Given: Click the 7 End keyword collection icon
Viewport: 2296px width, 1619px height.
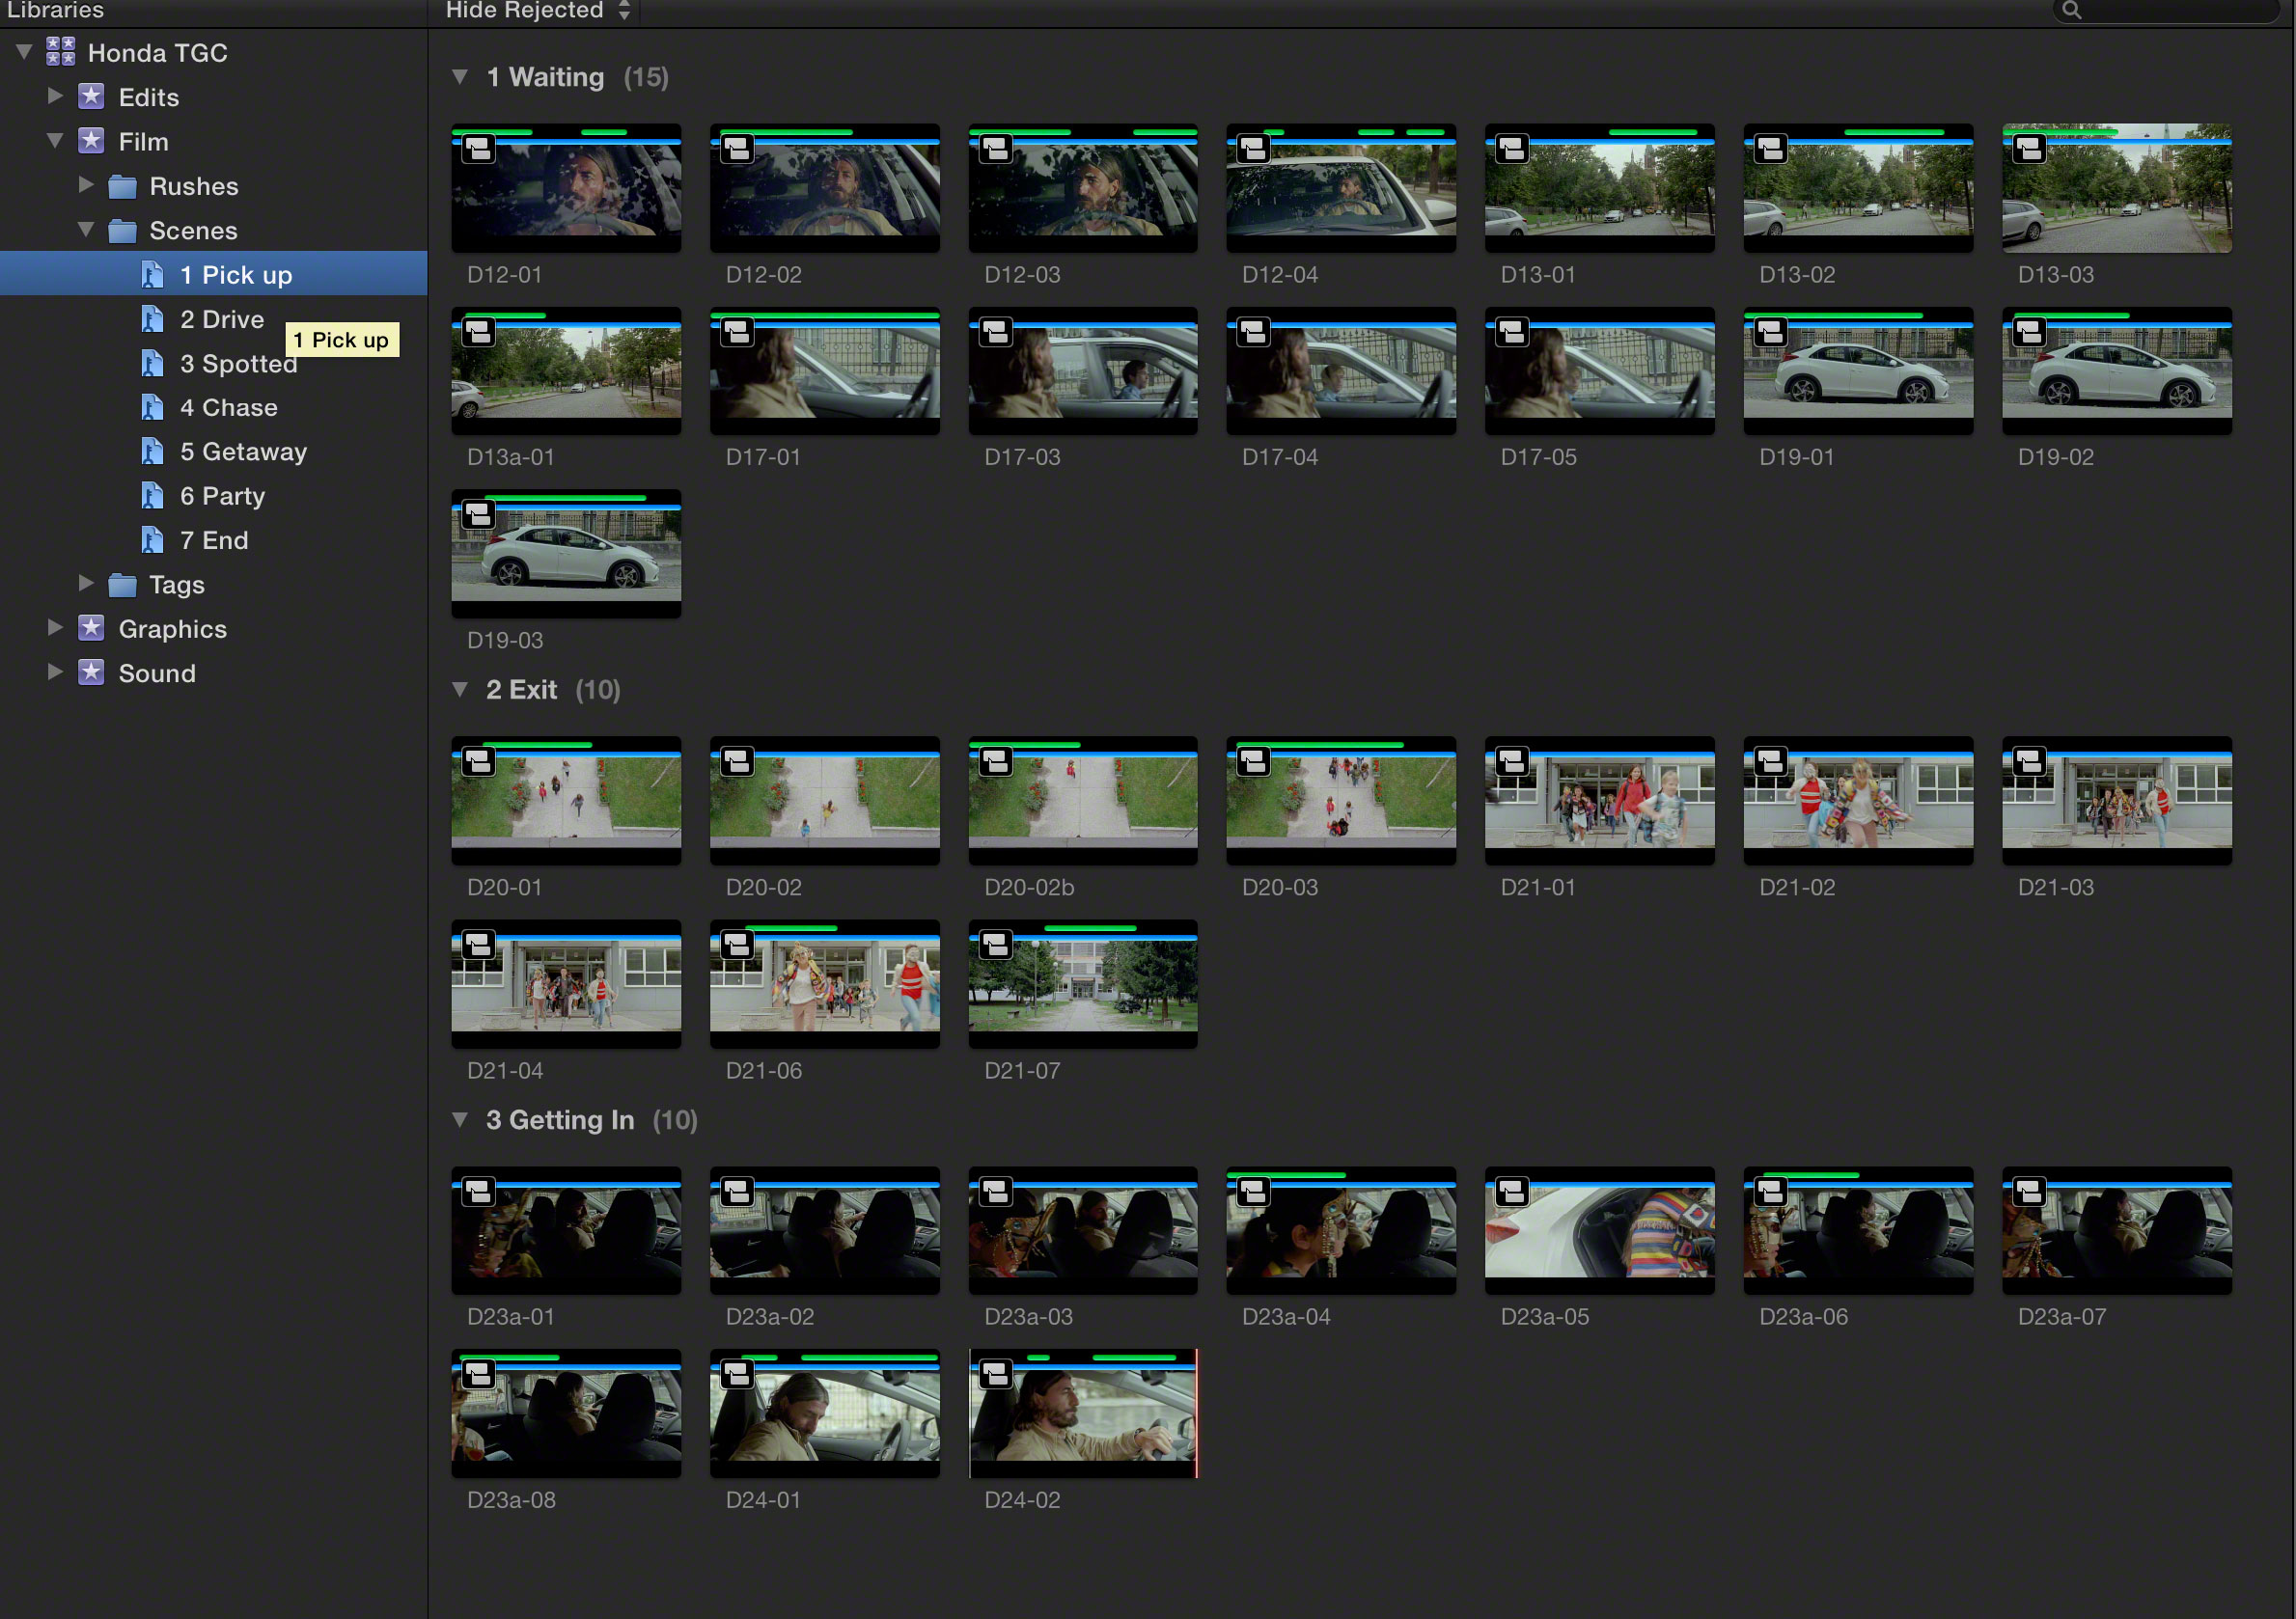Looking at the screenshot, I should click(152, 540).
